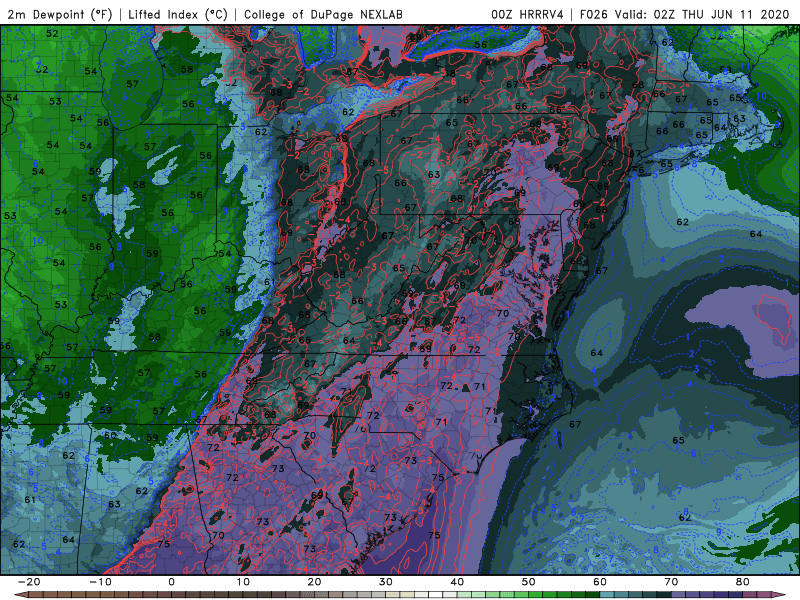Click the "60" color scale label
This screenshot has height=600, width=800.
click(600, 582)
